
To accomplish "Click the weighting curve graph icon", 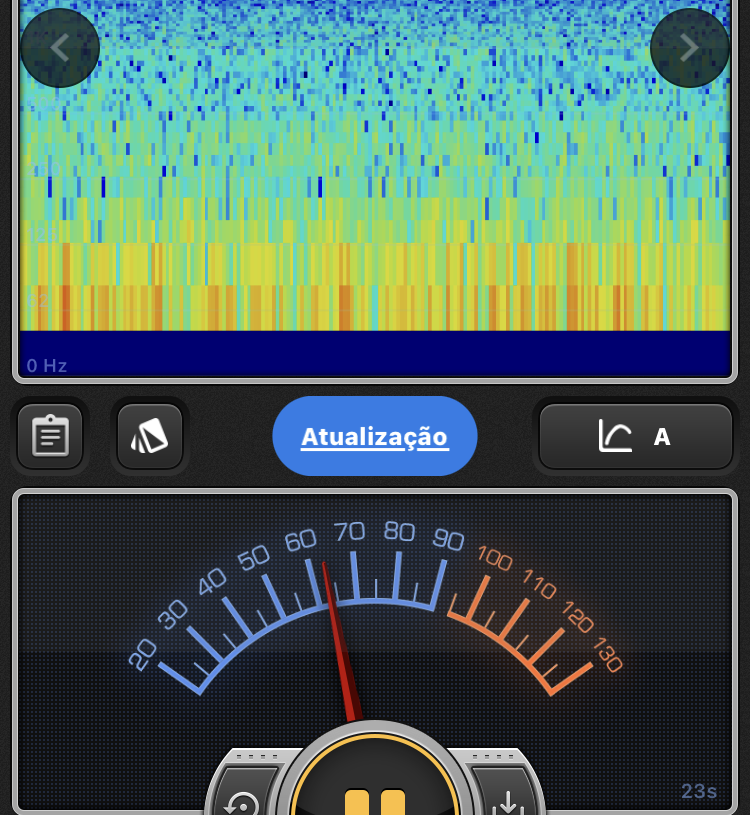I will [x=615, y=436].
